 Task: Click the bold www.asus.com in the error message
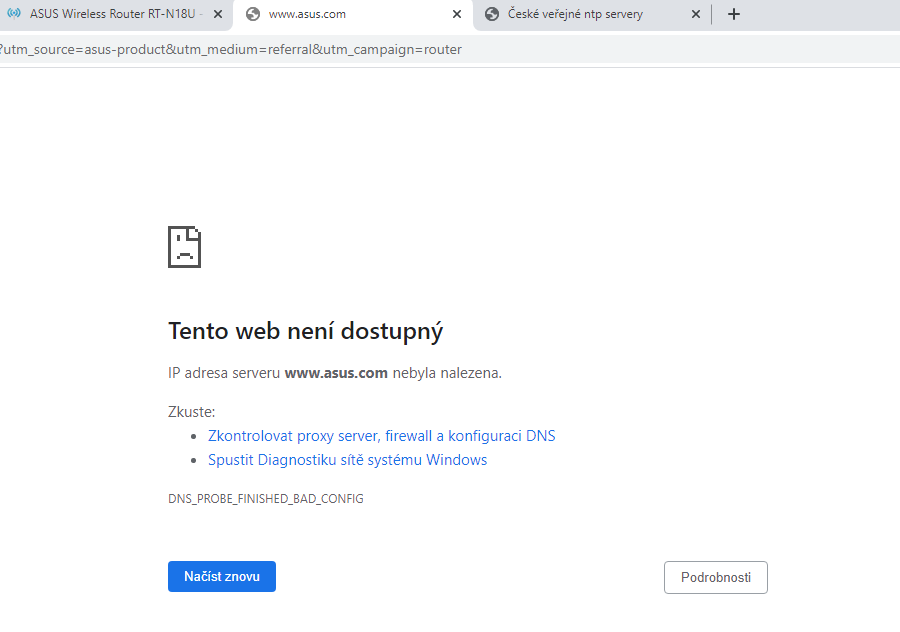pos(336,373)
